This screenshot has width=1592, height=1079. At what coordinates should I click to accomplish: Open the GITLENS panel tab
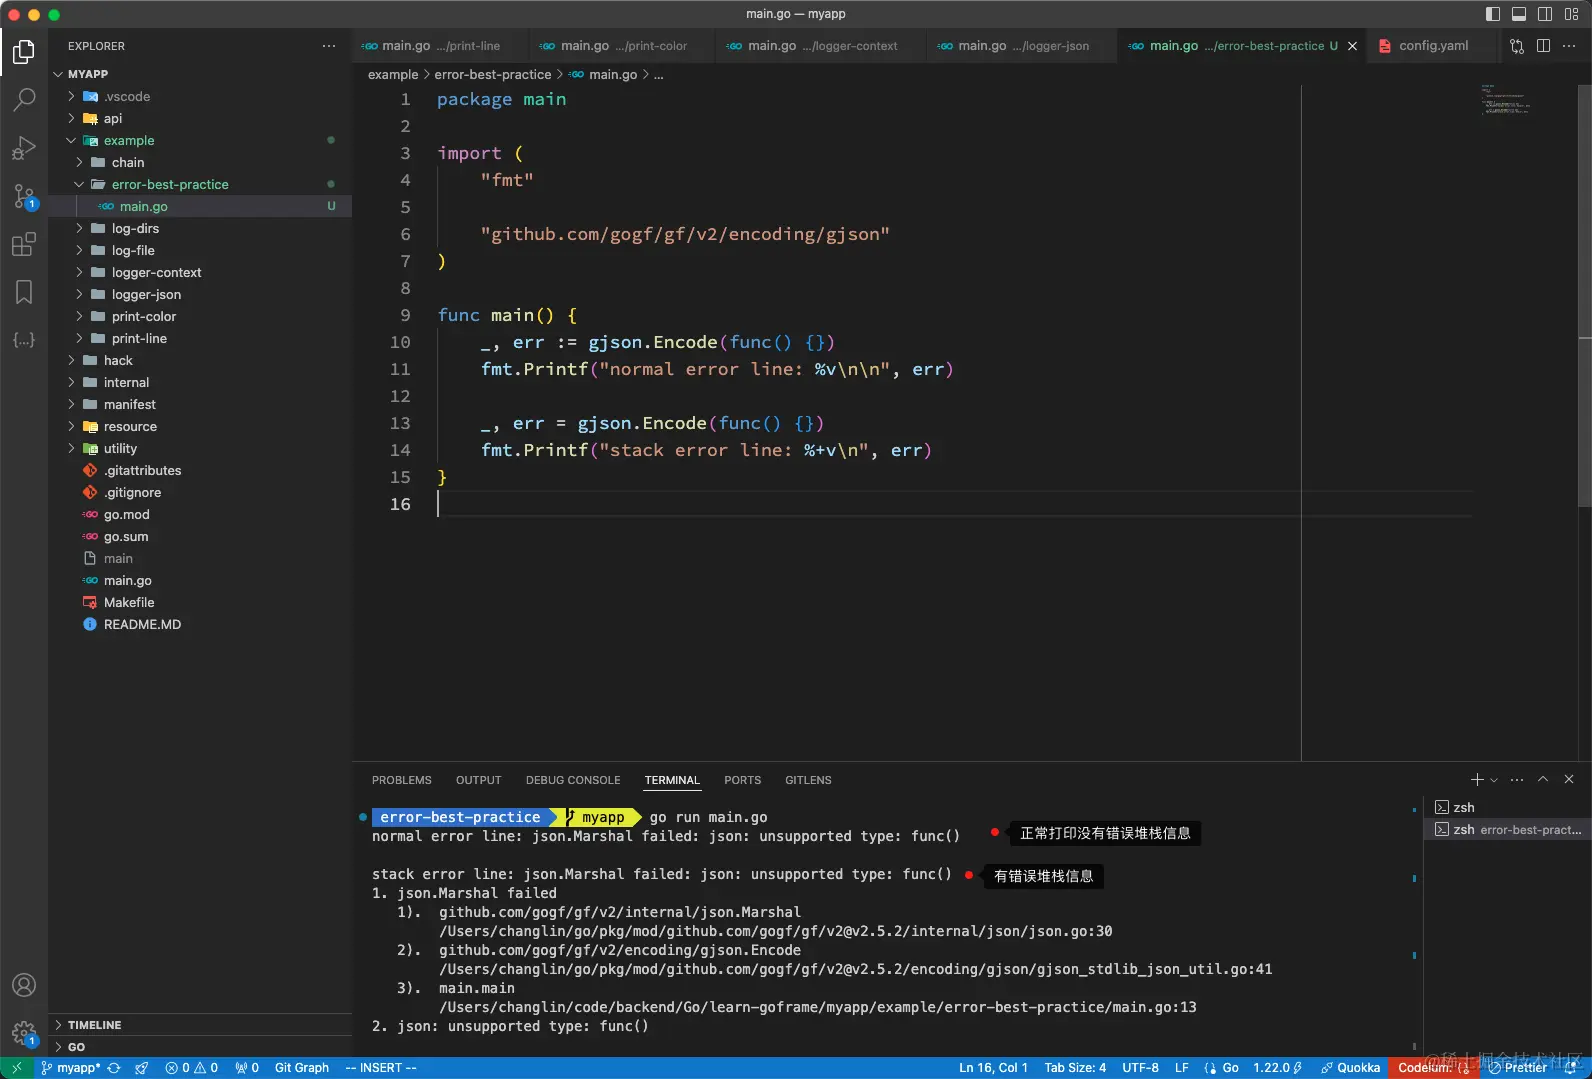coord(808,780)
